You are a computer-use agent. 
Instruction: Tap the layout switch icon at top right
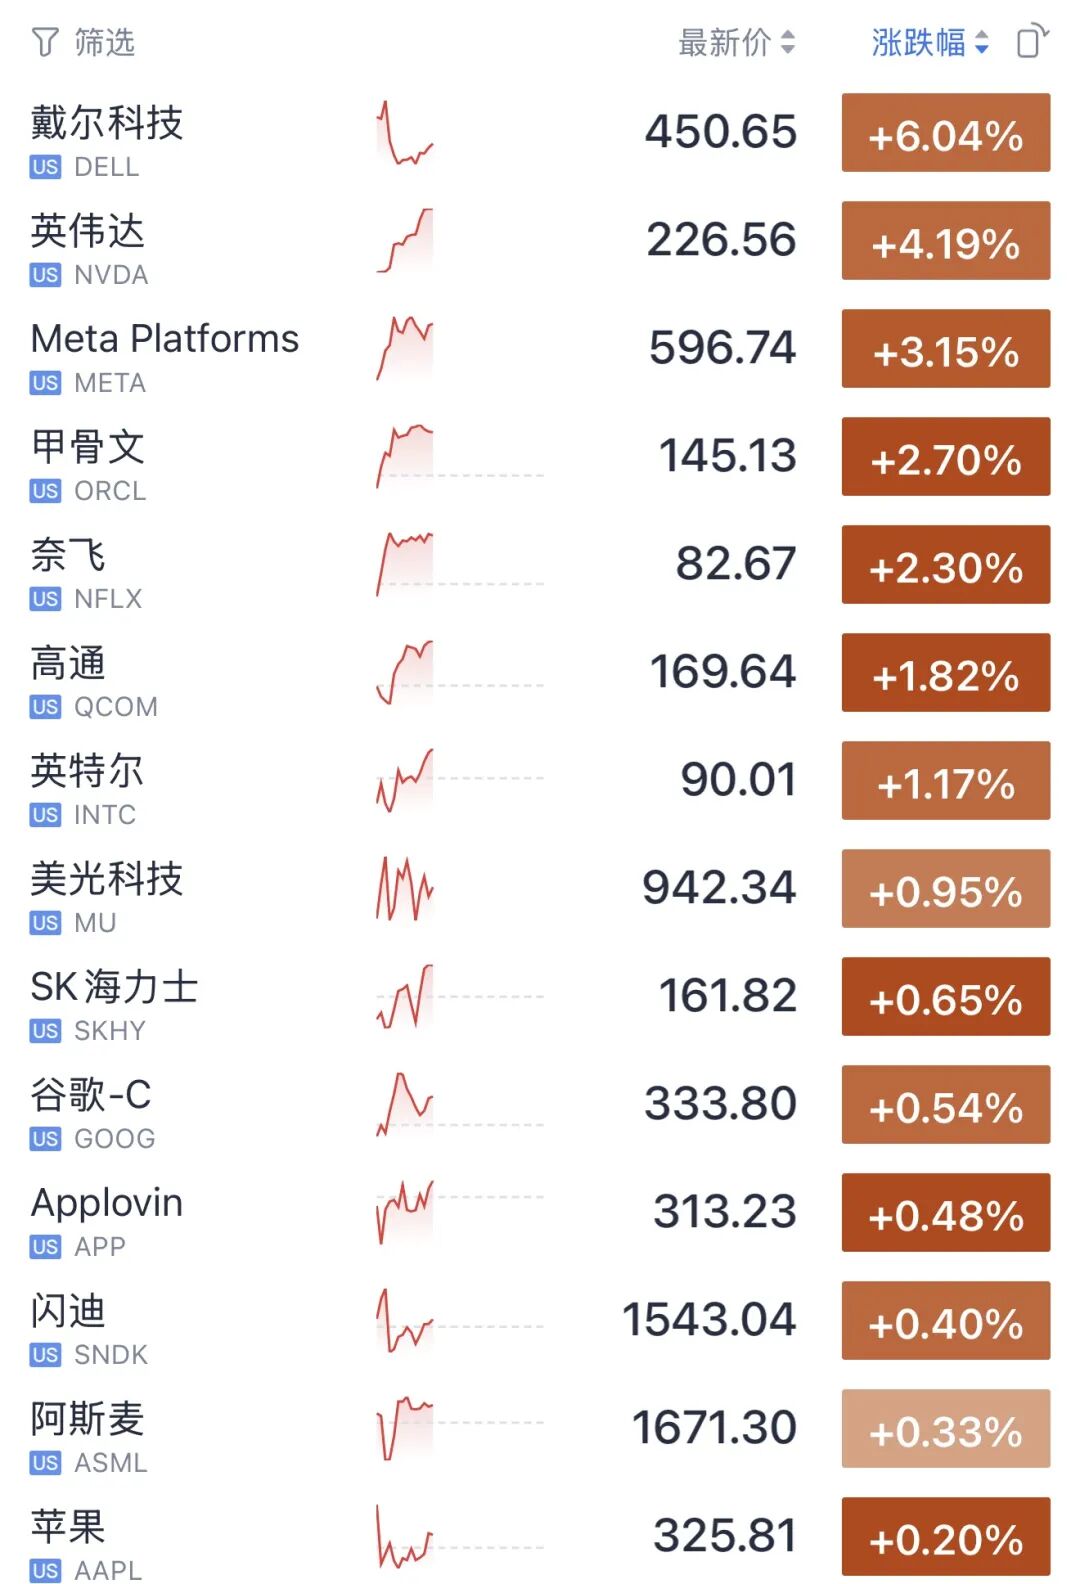(1033, 42)
